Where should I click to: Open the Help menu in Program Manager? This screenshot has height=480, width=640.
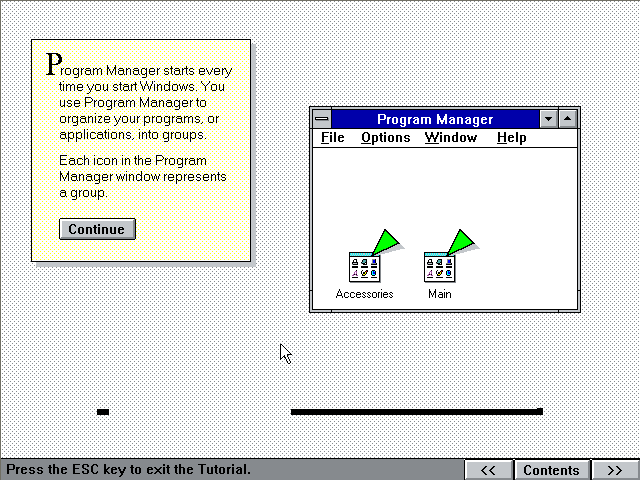coord(511,138)
